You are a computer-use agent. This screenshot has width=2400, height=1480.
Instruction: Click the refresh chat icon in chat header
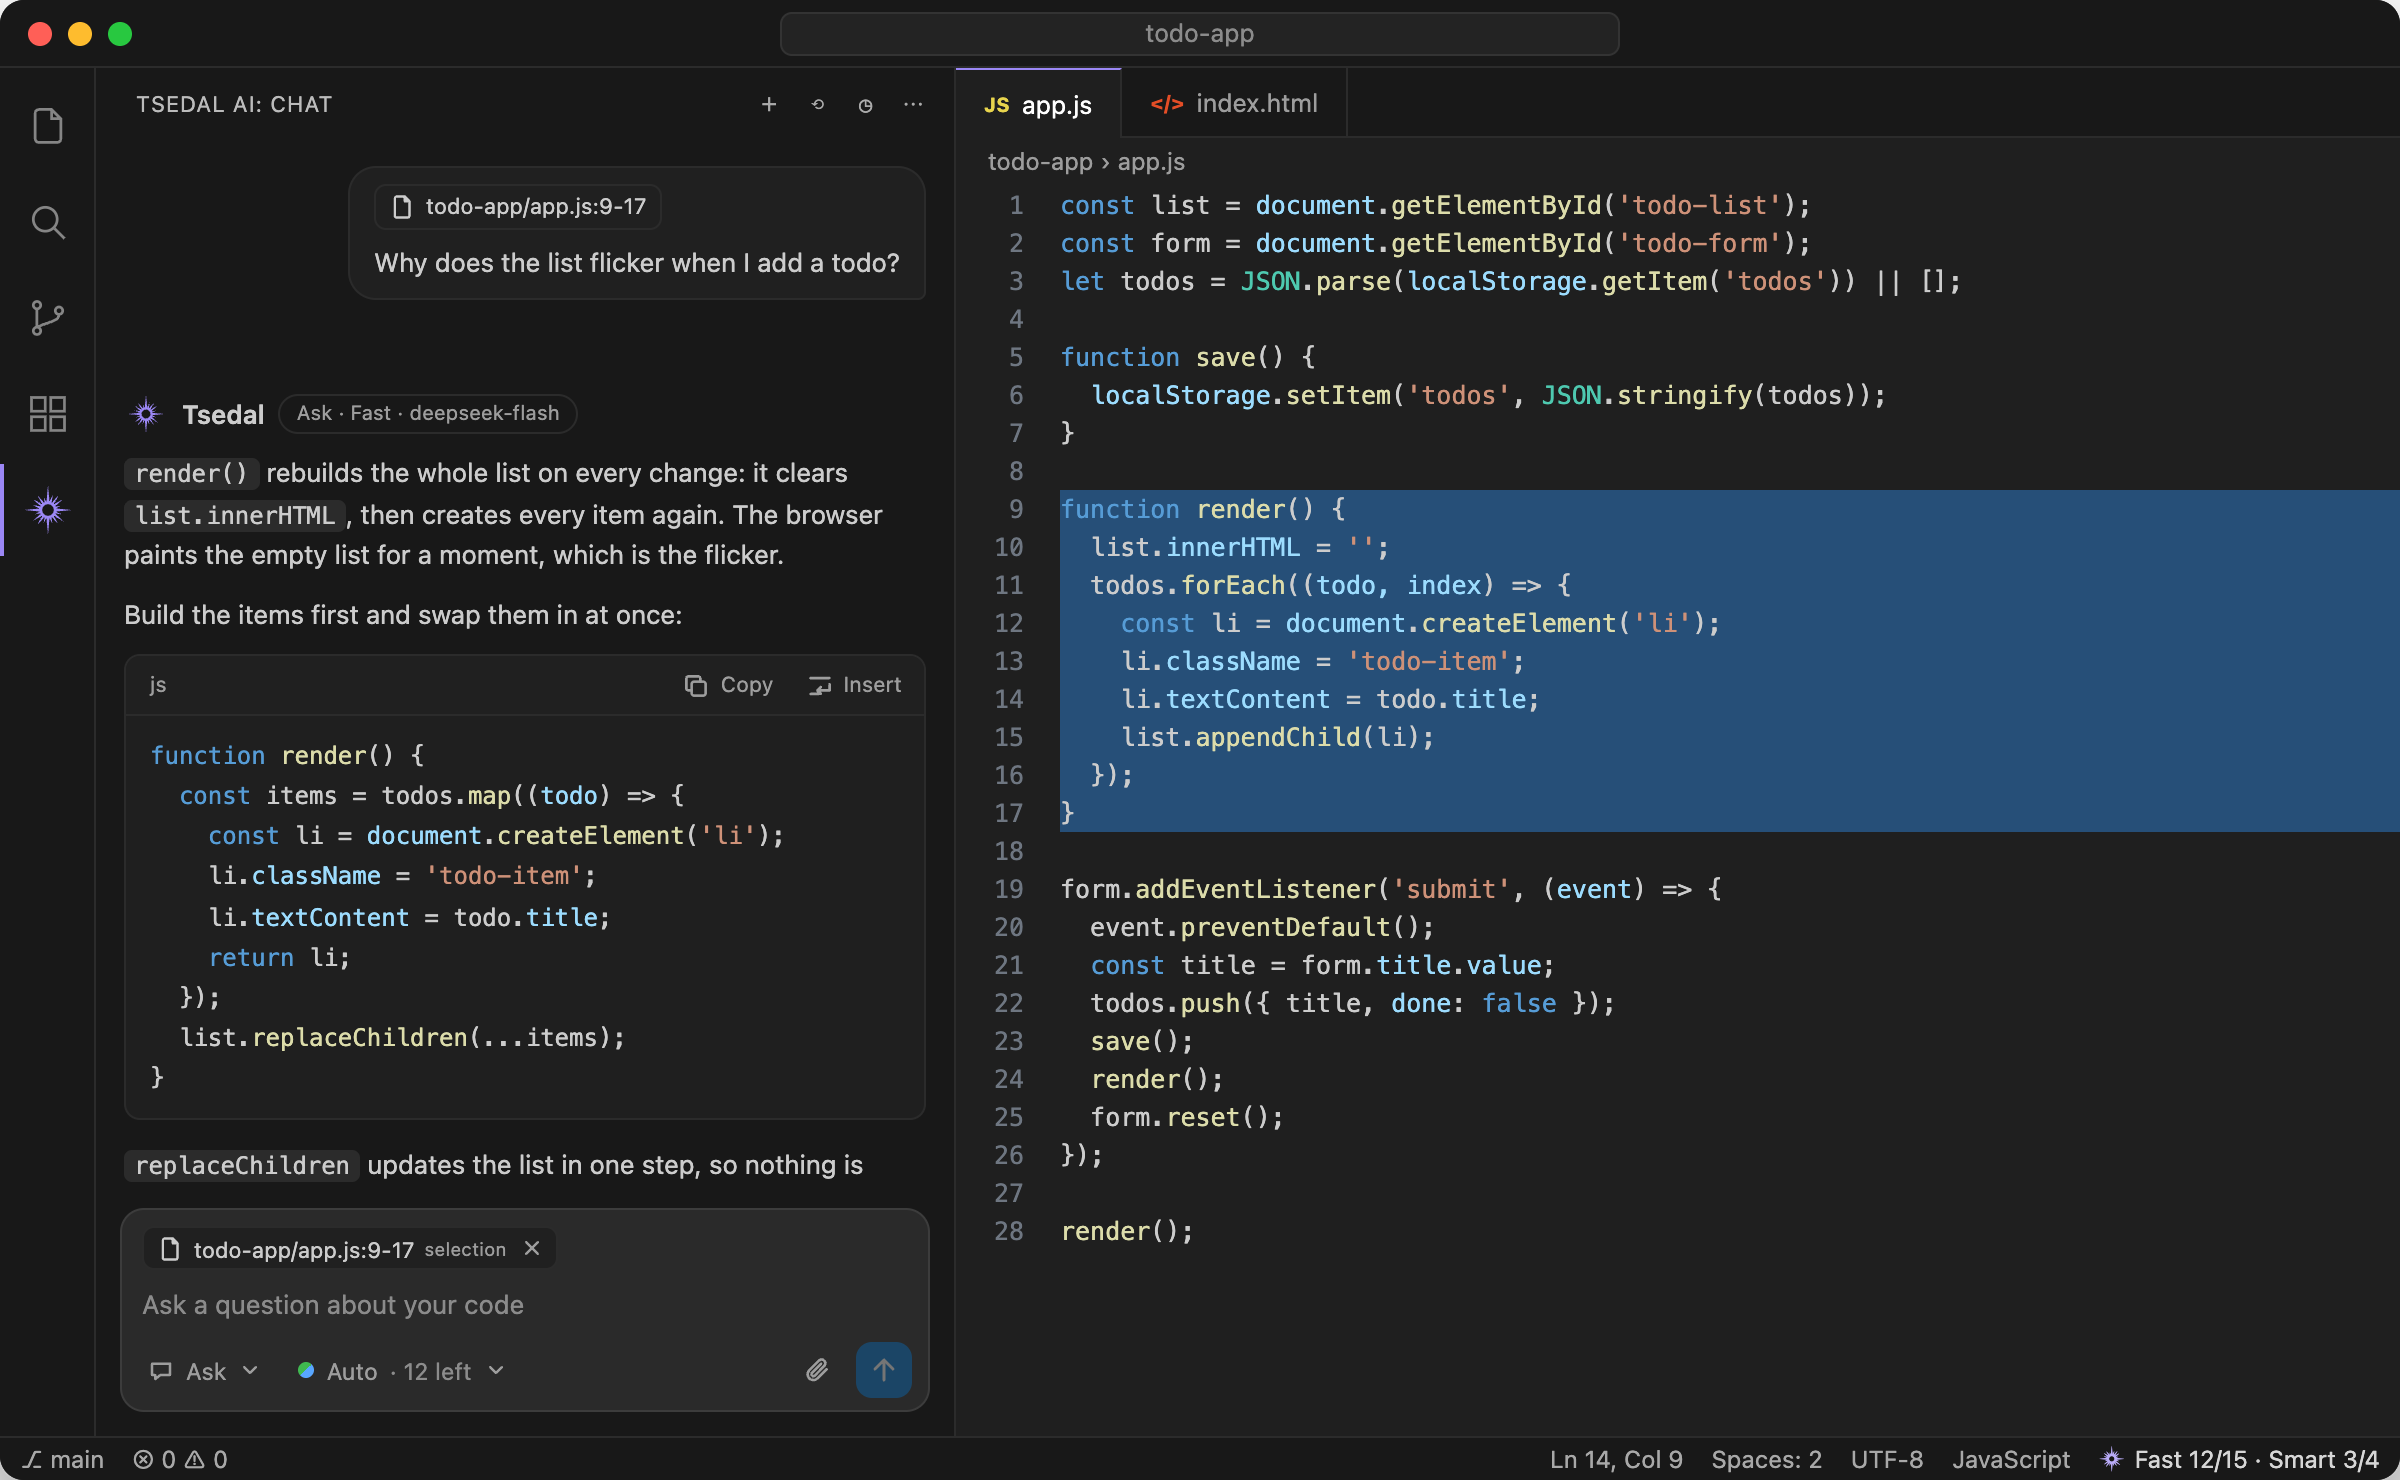click(818, 104)
